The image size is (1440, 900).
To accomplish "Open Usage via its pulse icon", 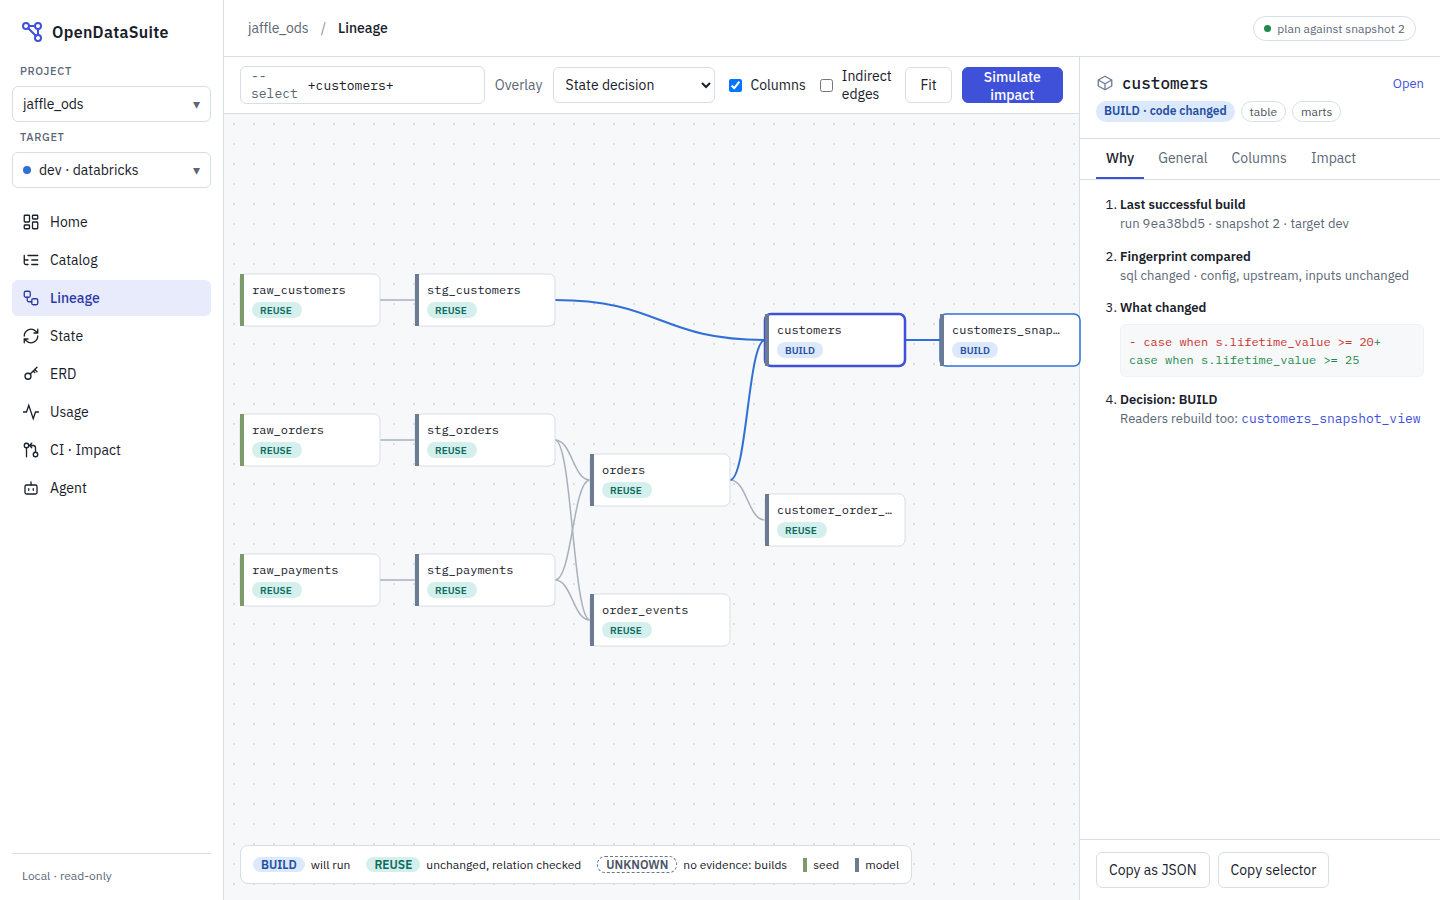I will coord(31,412).
